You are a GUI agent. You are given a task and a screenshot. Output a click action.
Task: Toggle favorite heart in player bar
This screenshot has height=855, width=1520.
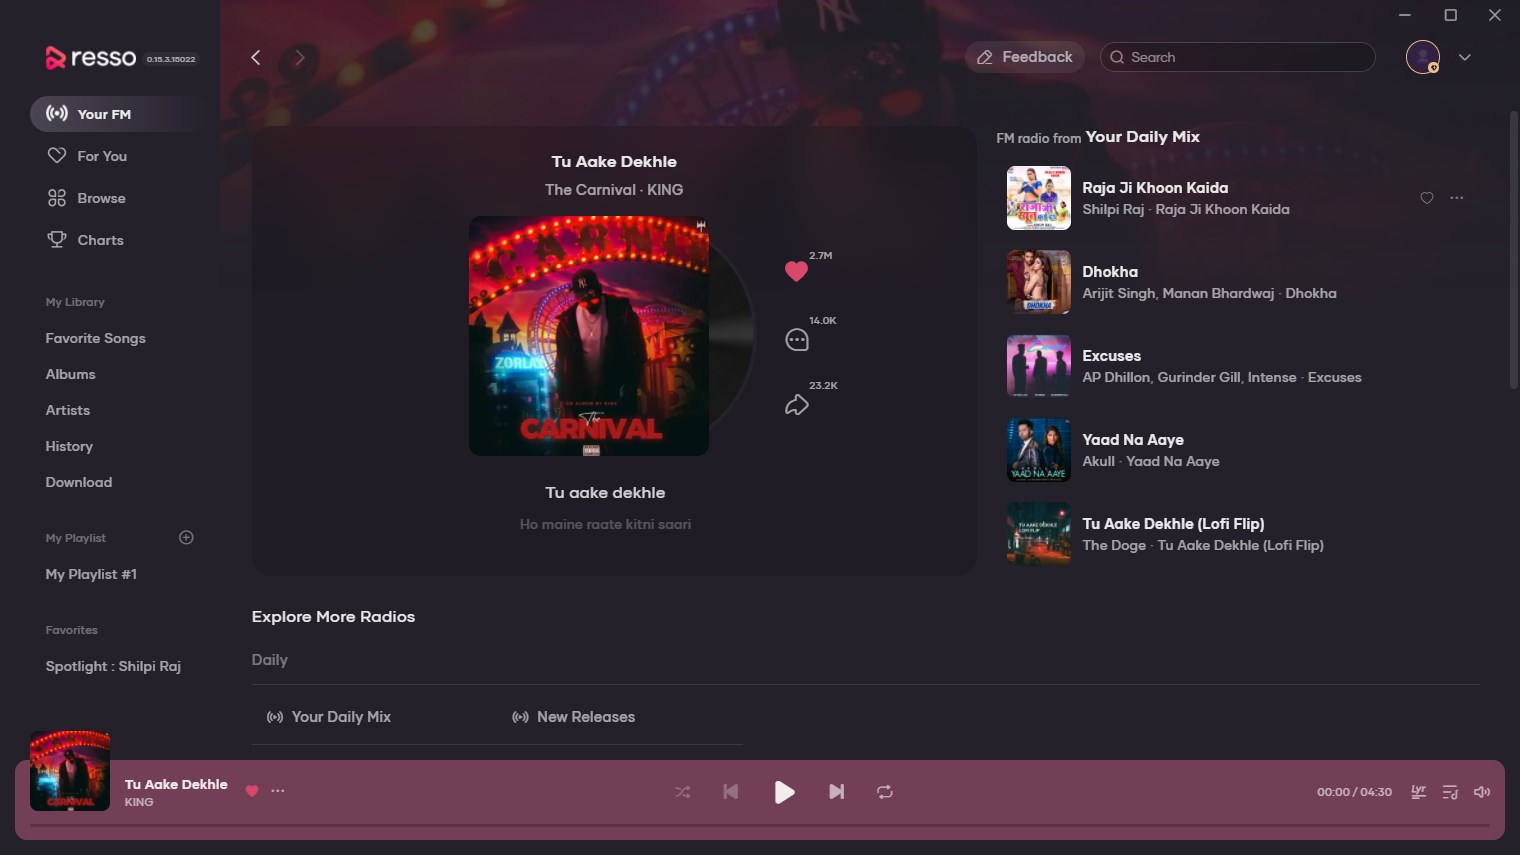[x=252, y=791]
